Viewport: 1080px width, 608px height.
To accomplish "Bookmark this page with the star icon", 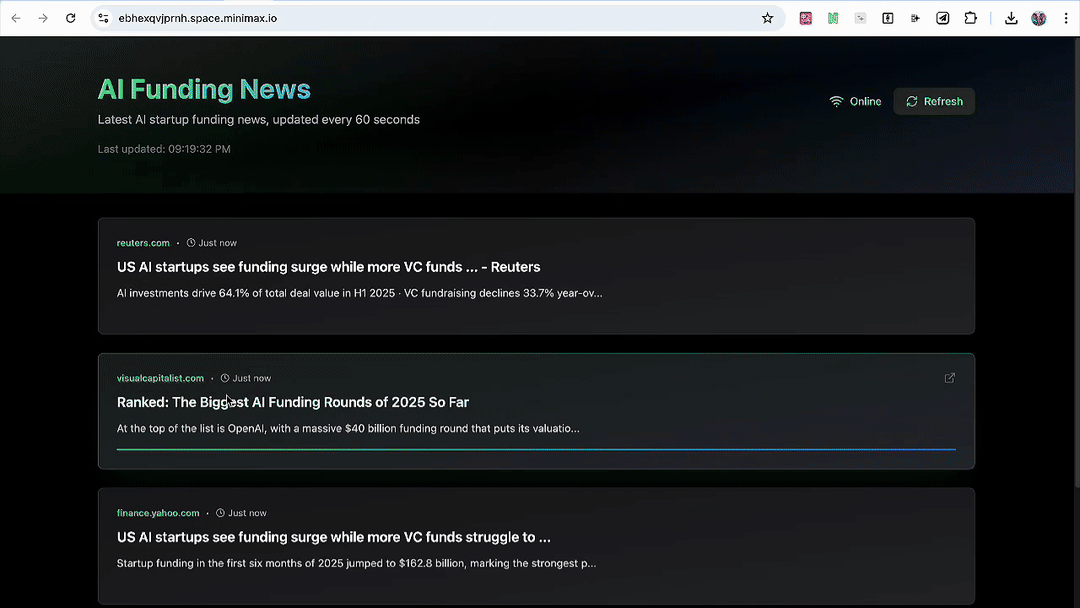I will (767, 18).
